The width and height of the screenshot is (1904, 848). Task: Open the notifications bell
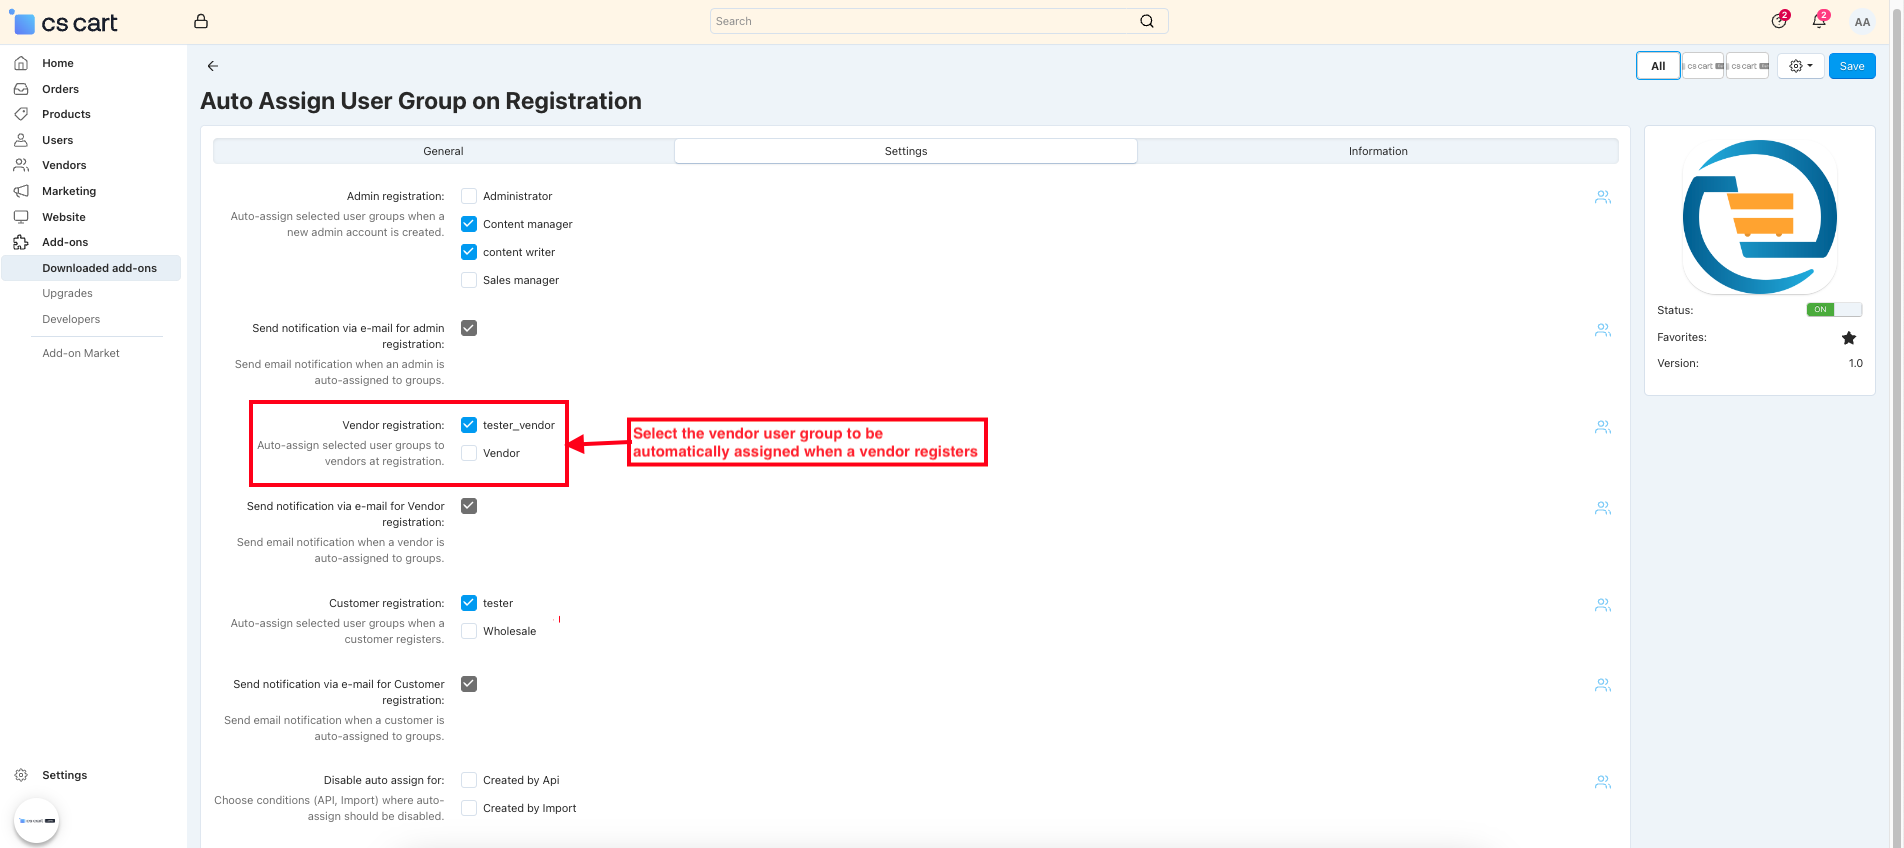(1818, 21)
